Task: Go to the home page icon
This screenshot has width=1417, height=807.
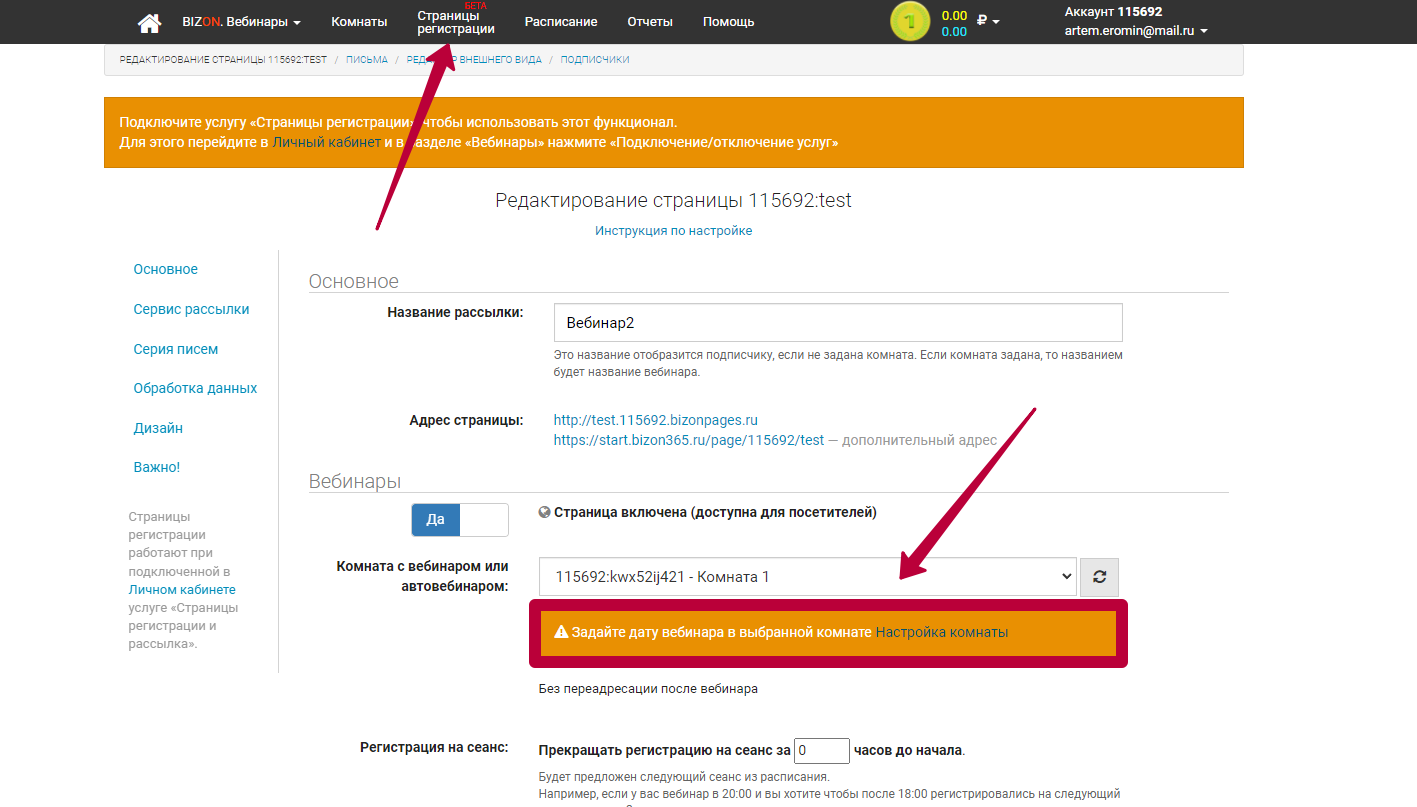Action: tap(149, 22)
